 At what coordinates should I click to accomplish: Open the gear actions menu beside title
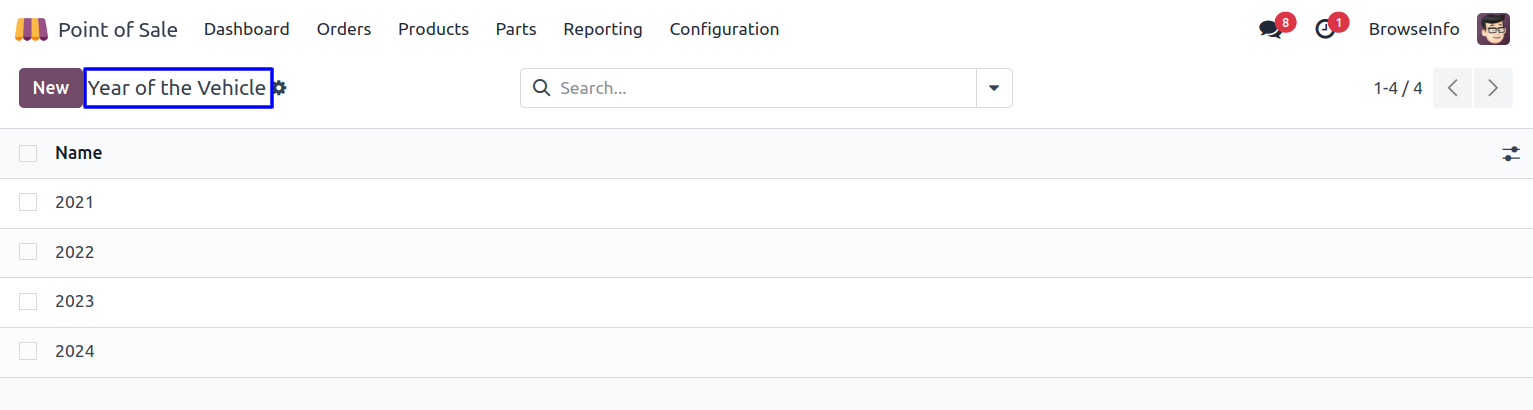(280, 88)
